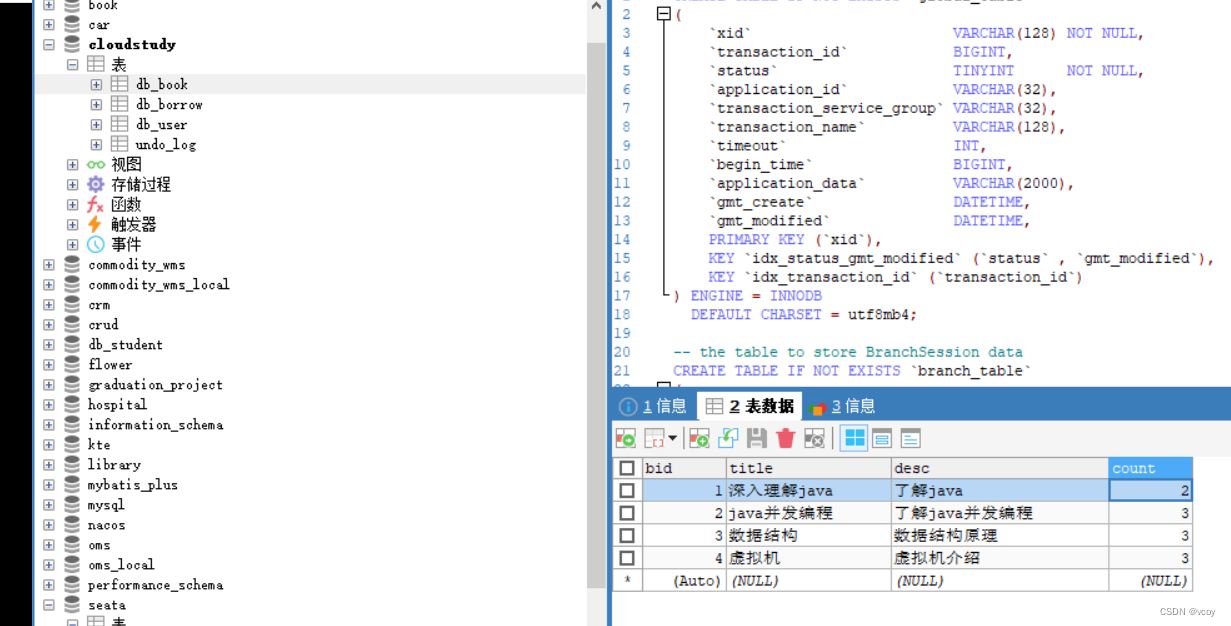Screen dimensions: 1231x626
Task: Click the mysql database cylinder icon
Action: 71,504
